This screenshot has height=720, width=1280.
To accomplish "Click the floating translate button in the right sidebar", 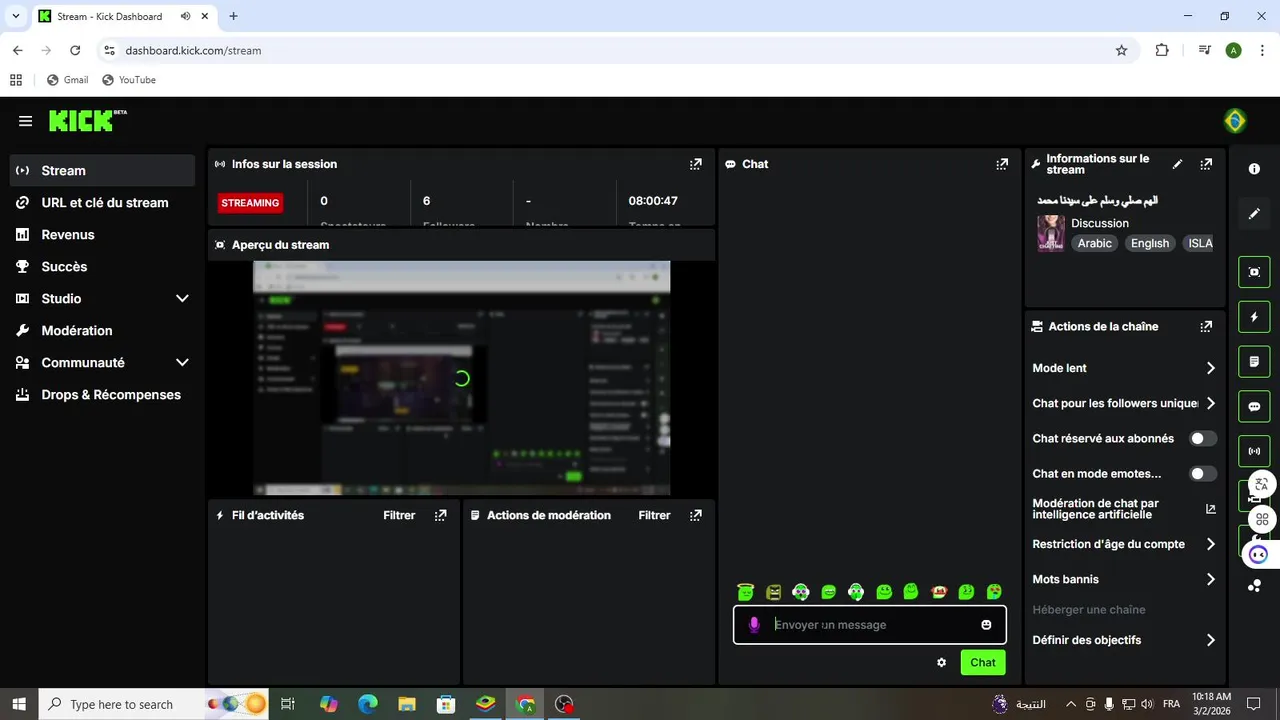I will pyautogui.click(x=1262, y=484).
